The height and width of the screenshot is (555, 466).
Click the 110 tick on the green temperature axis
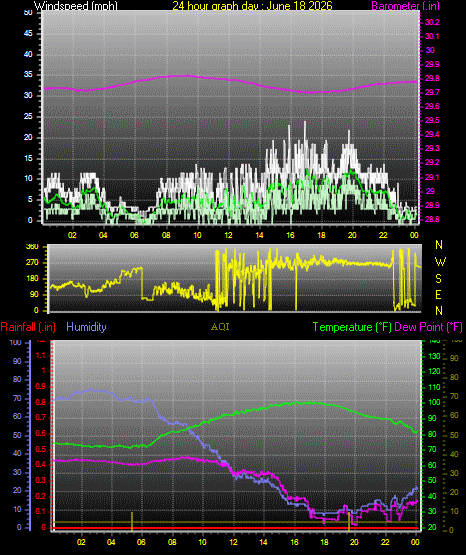point(434,387)
